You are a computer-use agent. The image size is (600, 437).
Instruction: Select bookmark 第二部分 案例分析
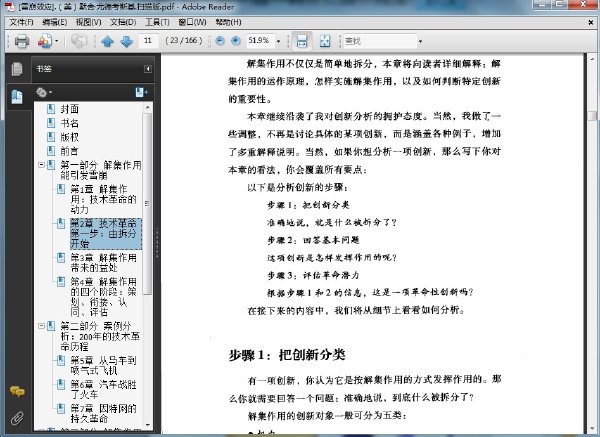(100, 336)
